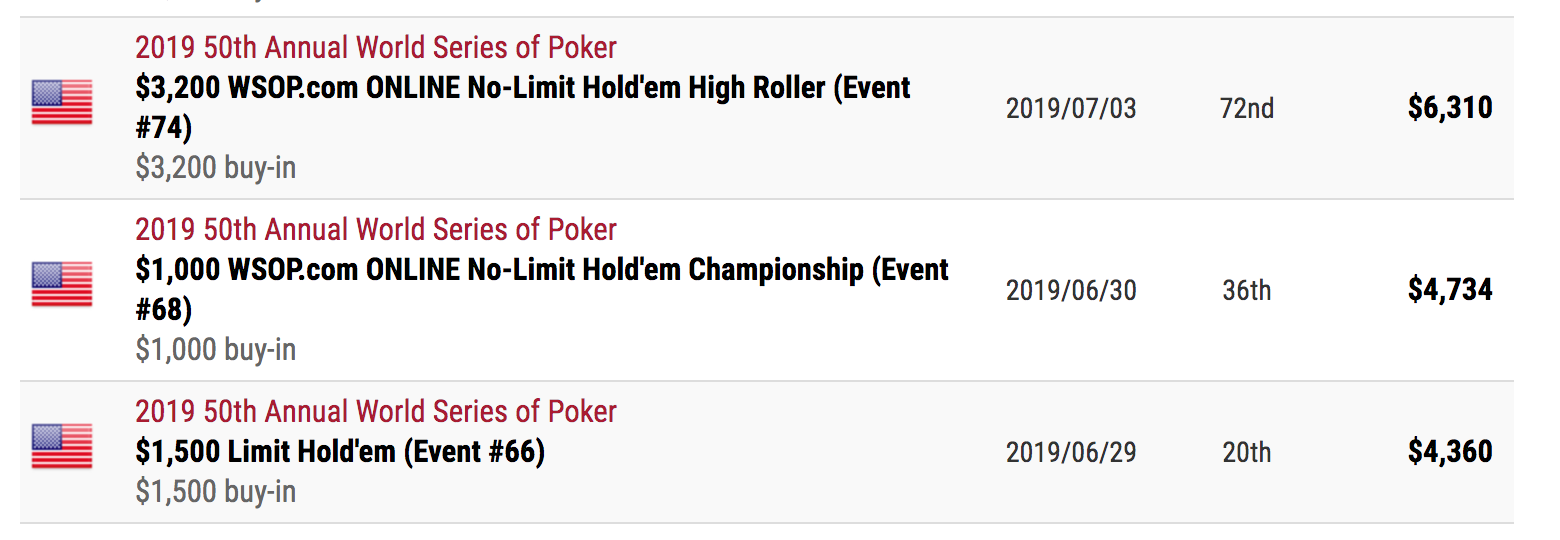Click the $6,310 prize amount
The height and width of the screenshot is (540, 1560).
[x=1450, y=108]
